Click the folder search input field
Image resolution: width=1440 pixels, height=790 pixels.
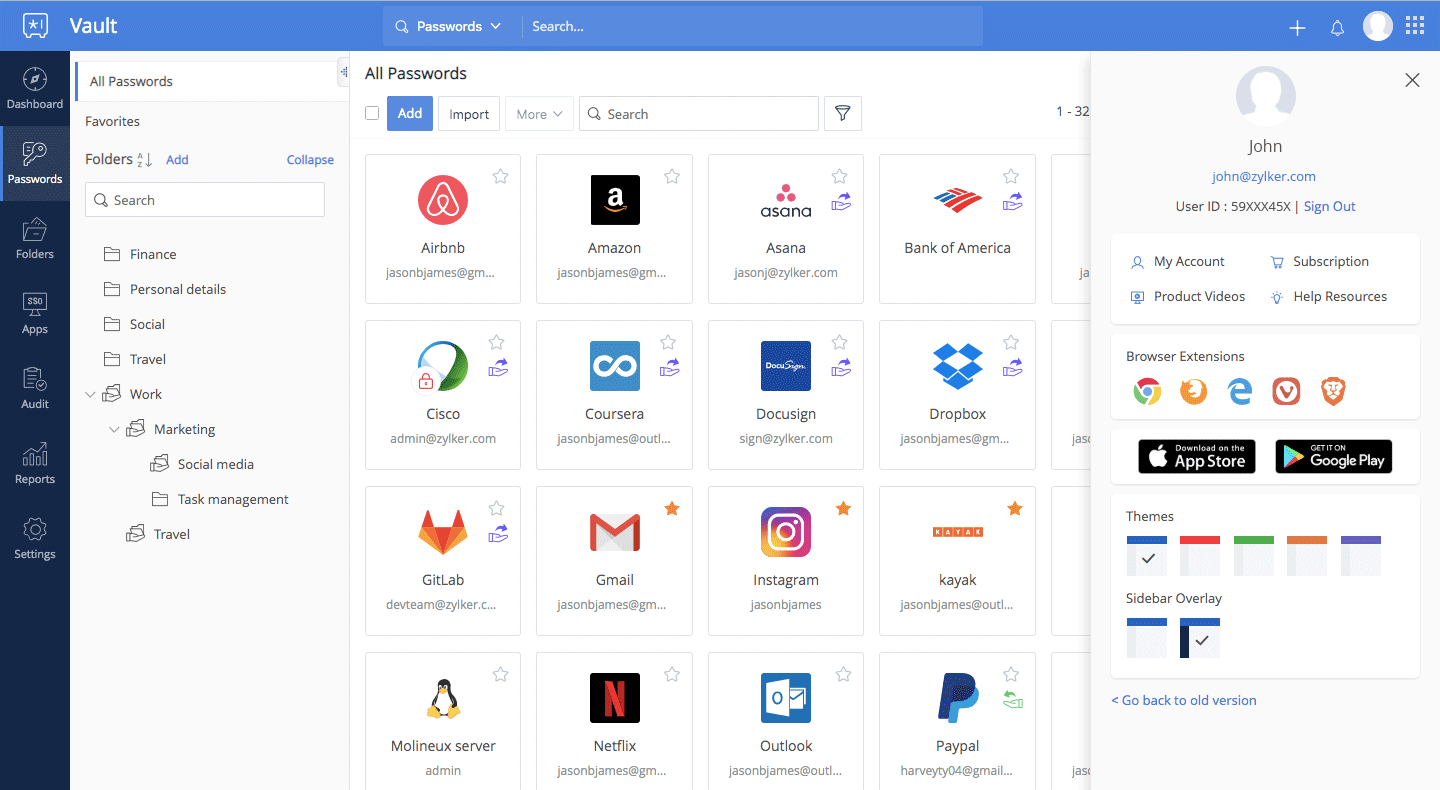coord(205,200)
